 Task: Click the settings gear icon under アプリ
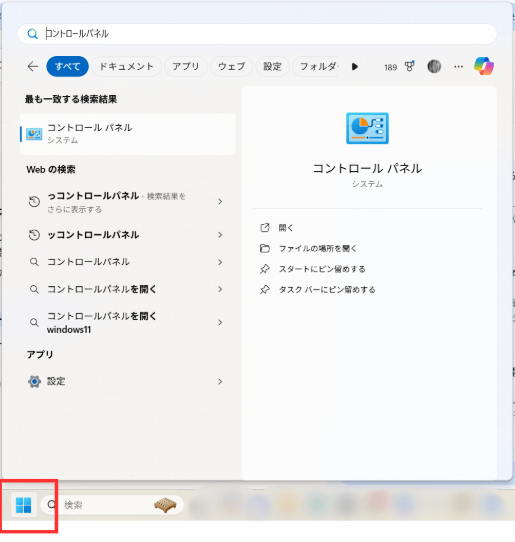[34, 382]
